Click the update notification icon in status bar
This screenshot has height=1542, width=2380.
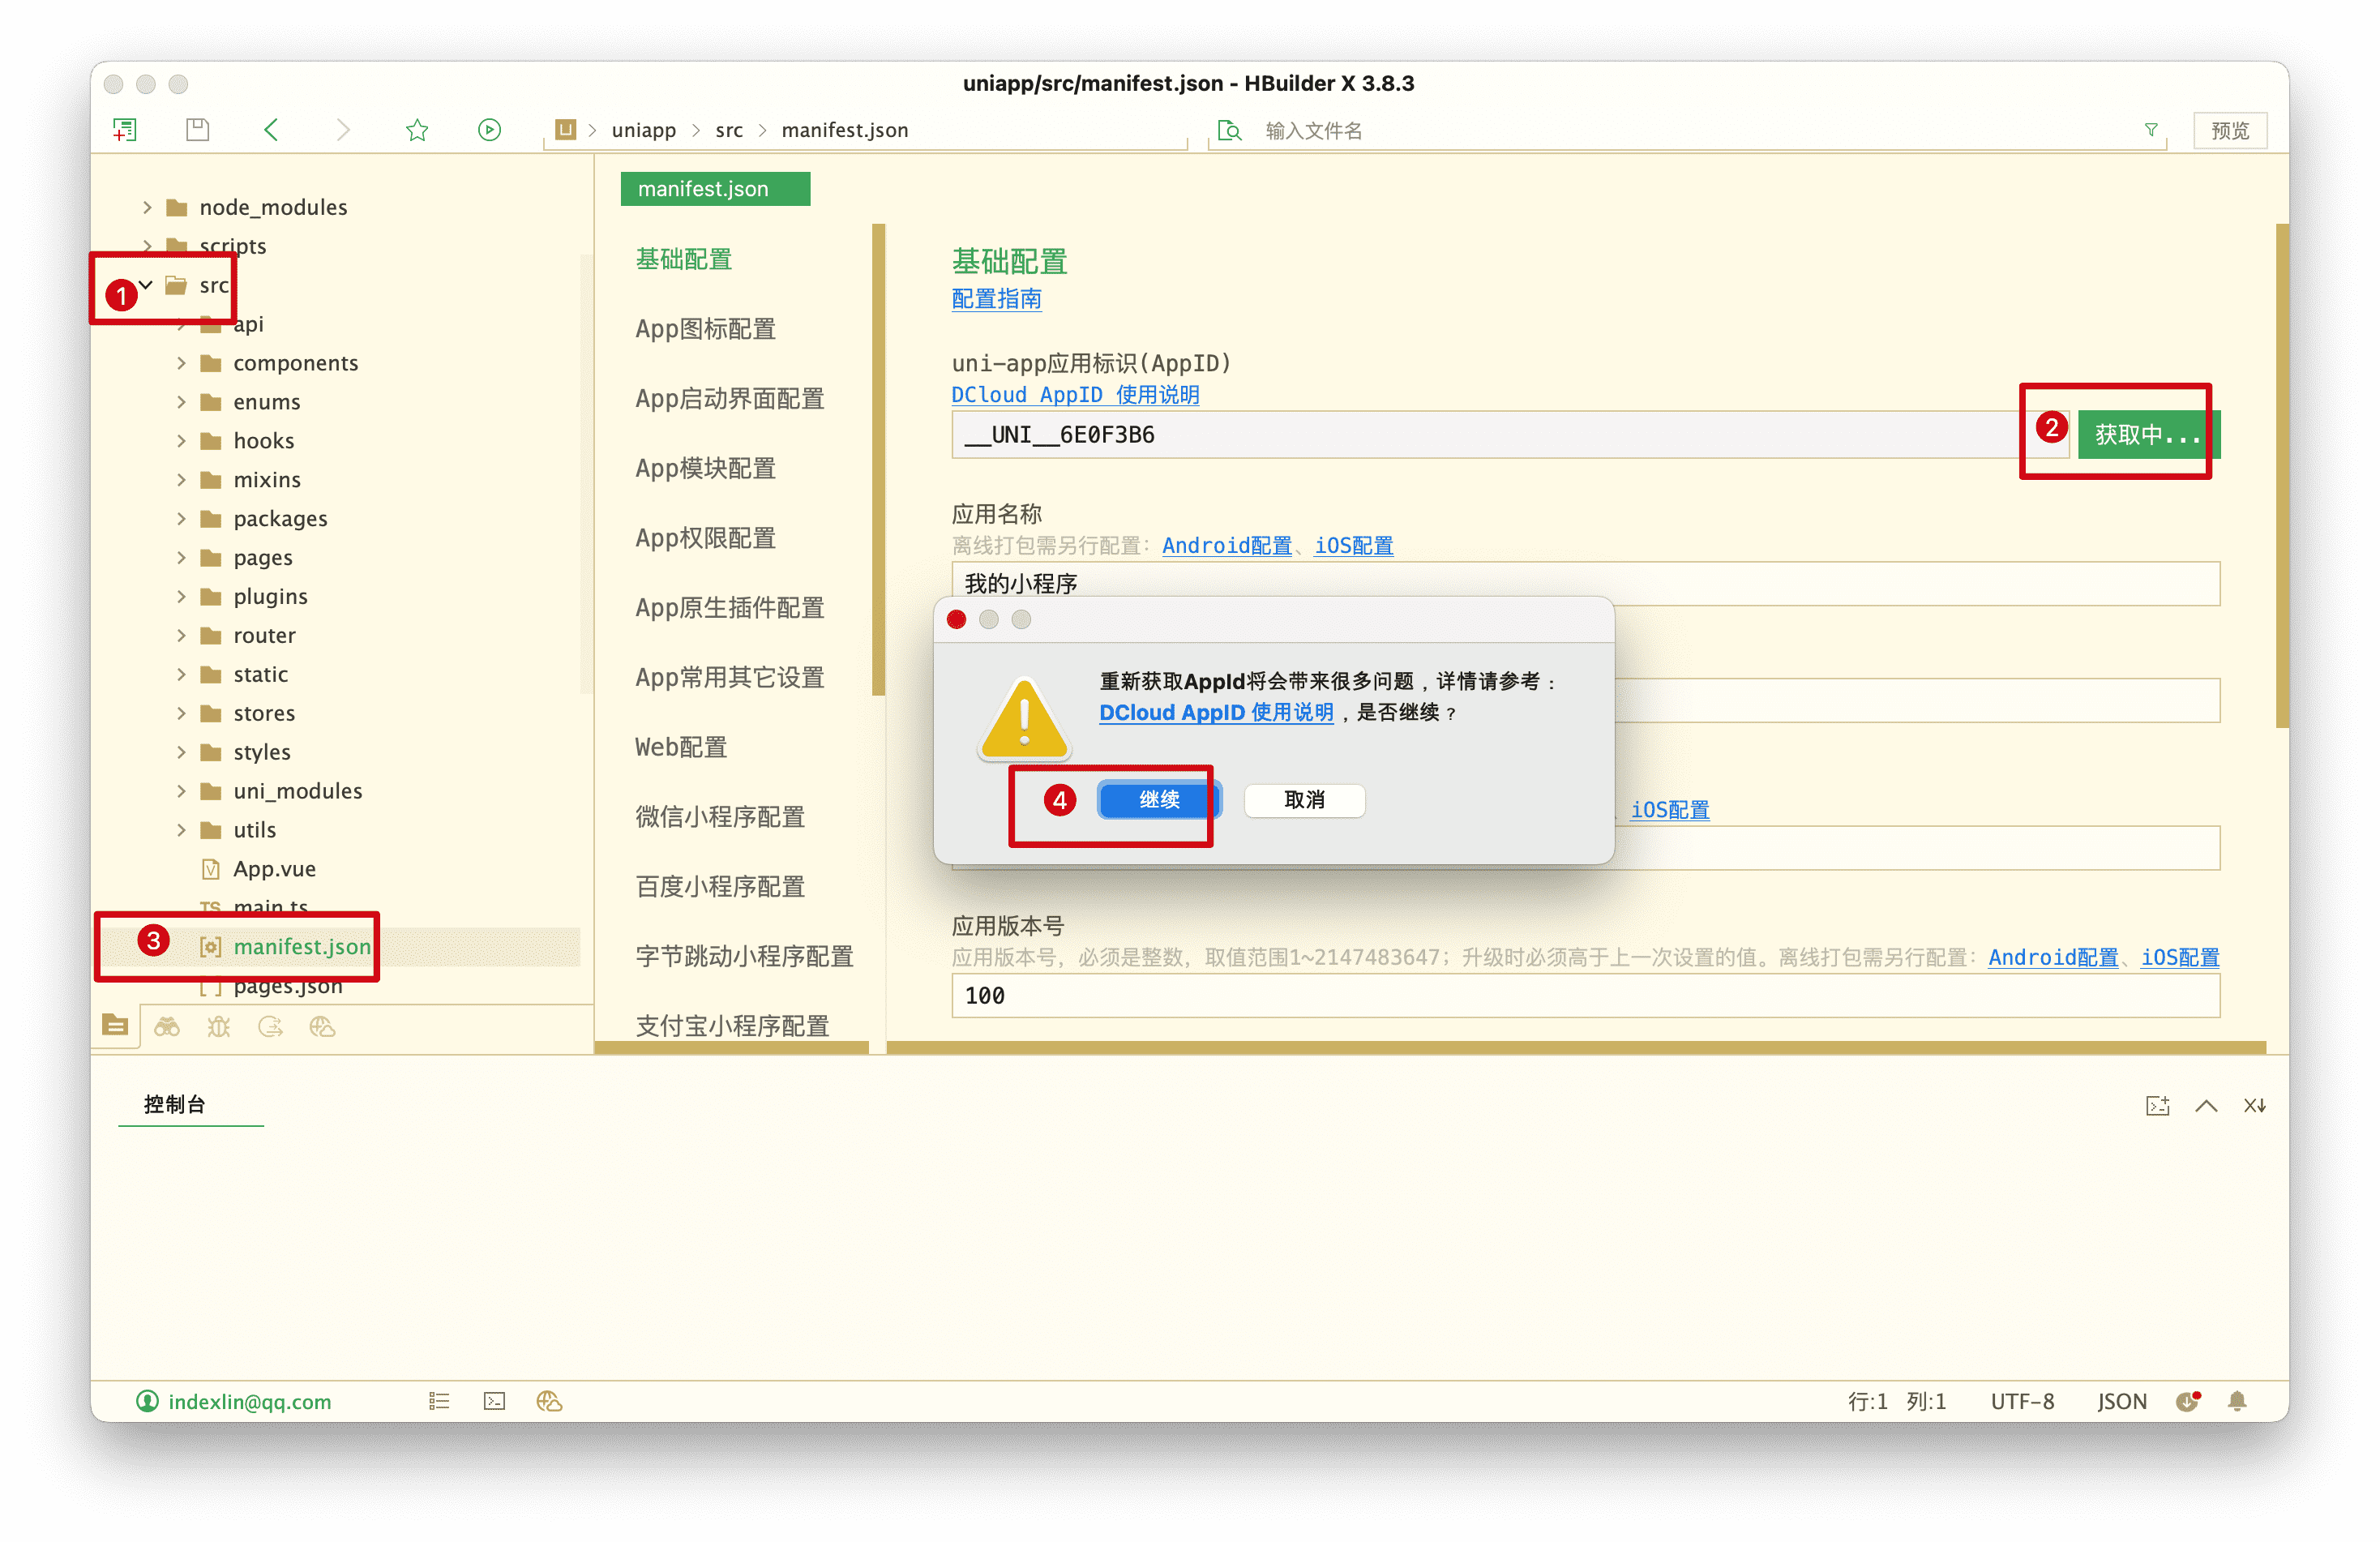pos(2188,1401)
